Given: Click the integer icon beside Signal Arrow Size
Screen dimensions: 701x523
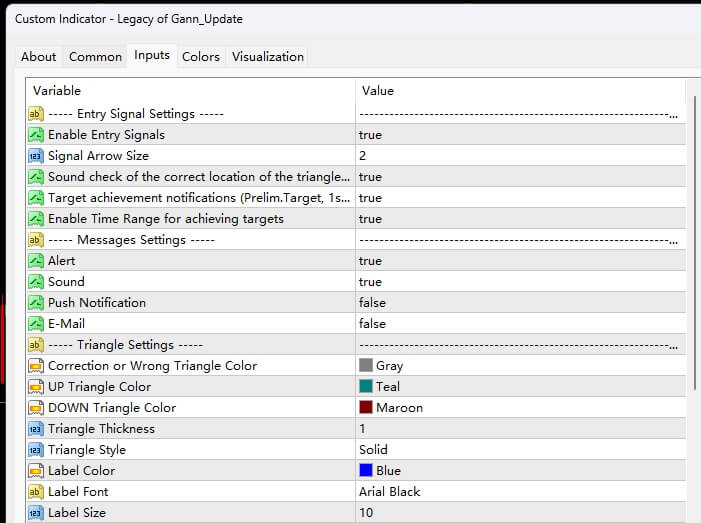Looking at the screenshot, I should pyautogui.click(x=36, y=156).
